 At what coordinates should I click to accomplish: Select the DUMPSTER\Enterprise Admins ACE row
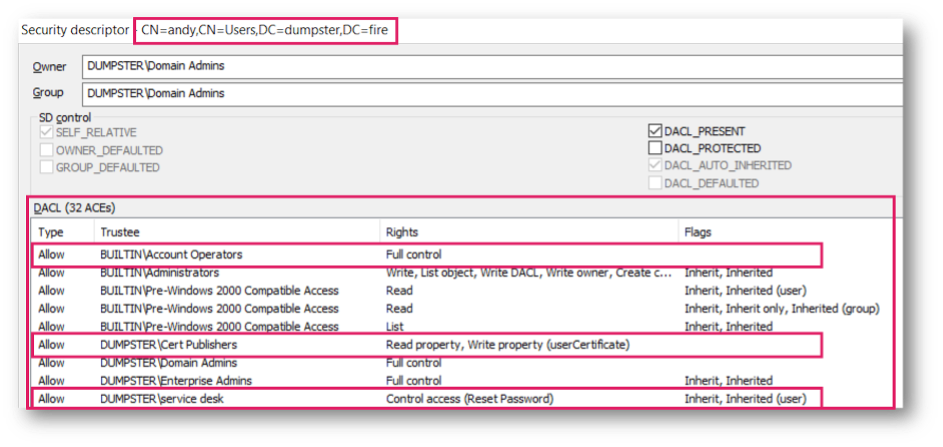[462, 381]
